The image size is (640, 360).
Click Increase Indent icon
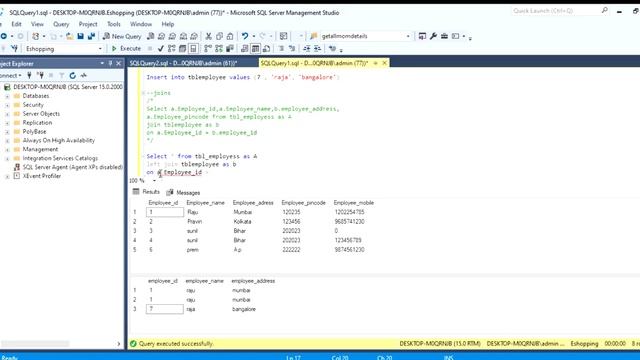[317, 49]
